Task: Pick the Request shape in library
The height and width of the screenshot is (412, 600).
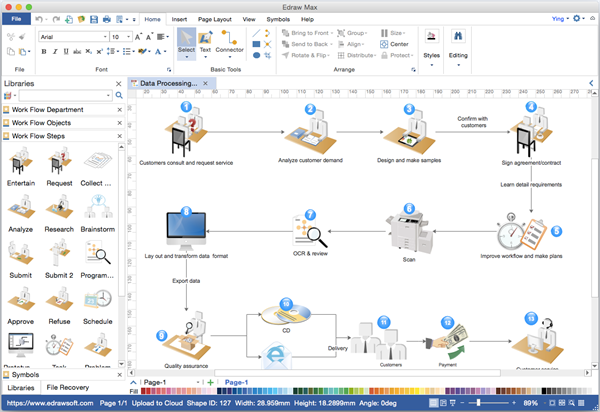Action: click(x=59, y=167)
